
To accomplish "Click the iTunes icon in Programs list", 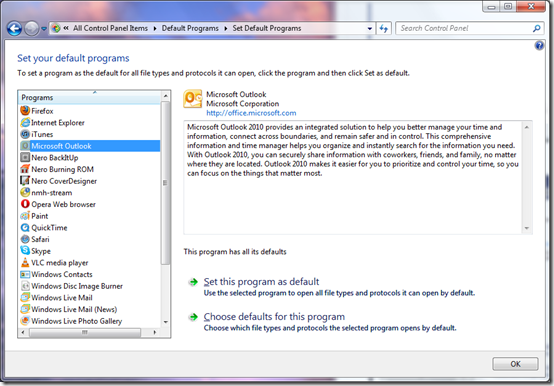I will 25,134.
